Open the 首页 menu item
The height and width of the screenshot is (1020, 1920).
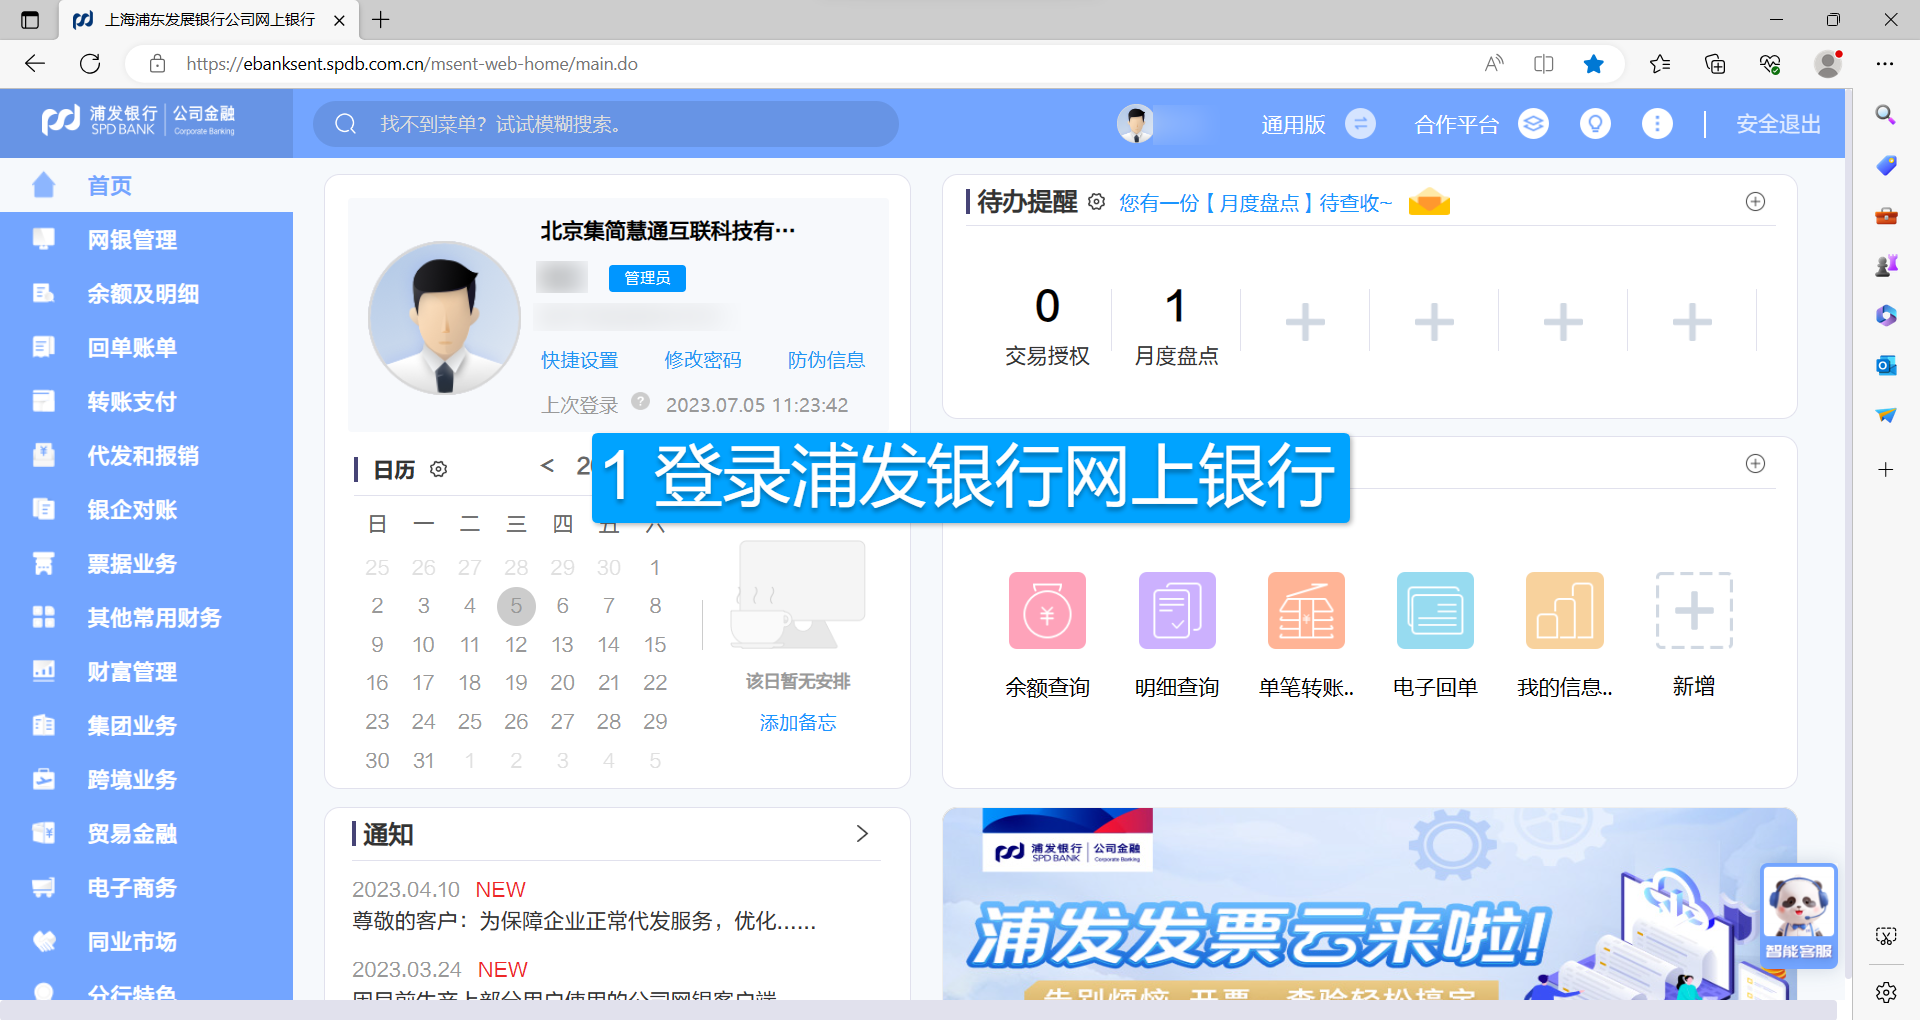point(146,185)
